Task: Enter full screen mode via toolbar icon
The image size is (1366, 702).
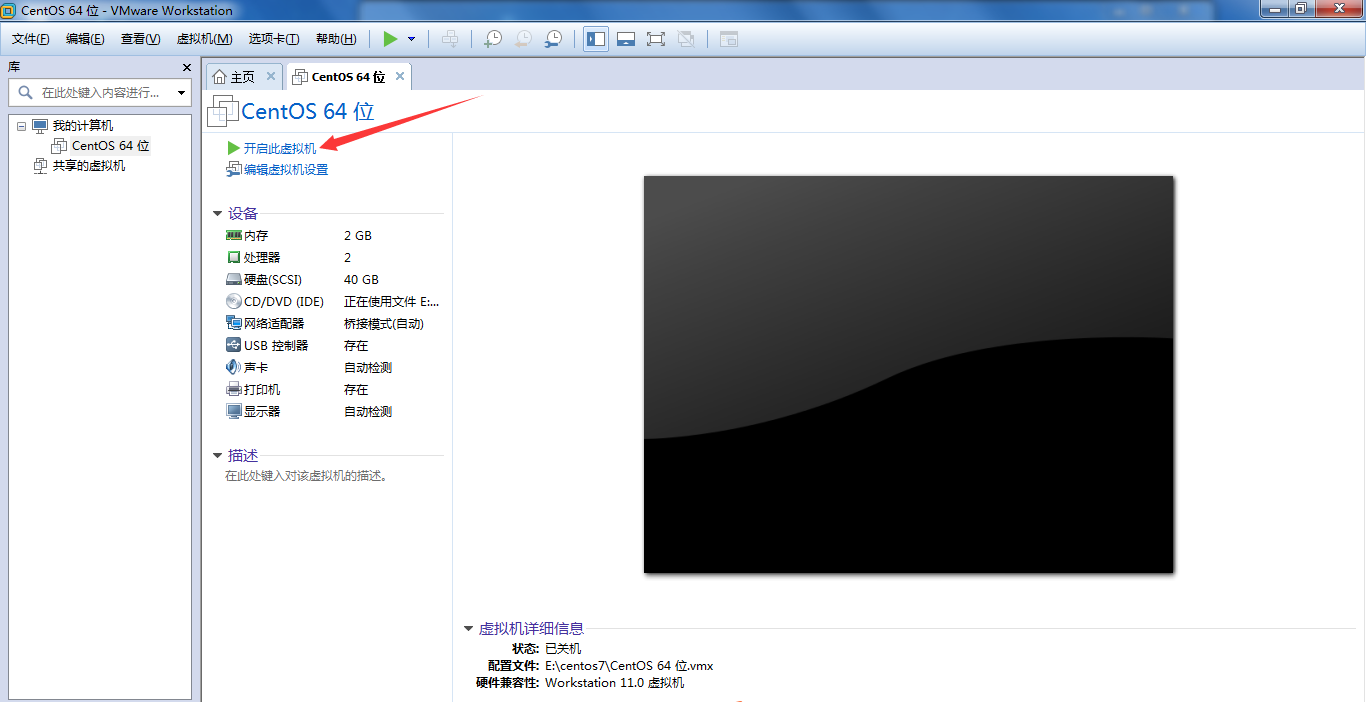Action: click(656, 39)
